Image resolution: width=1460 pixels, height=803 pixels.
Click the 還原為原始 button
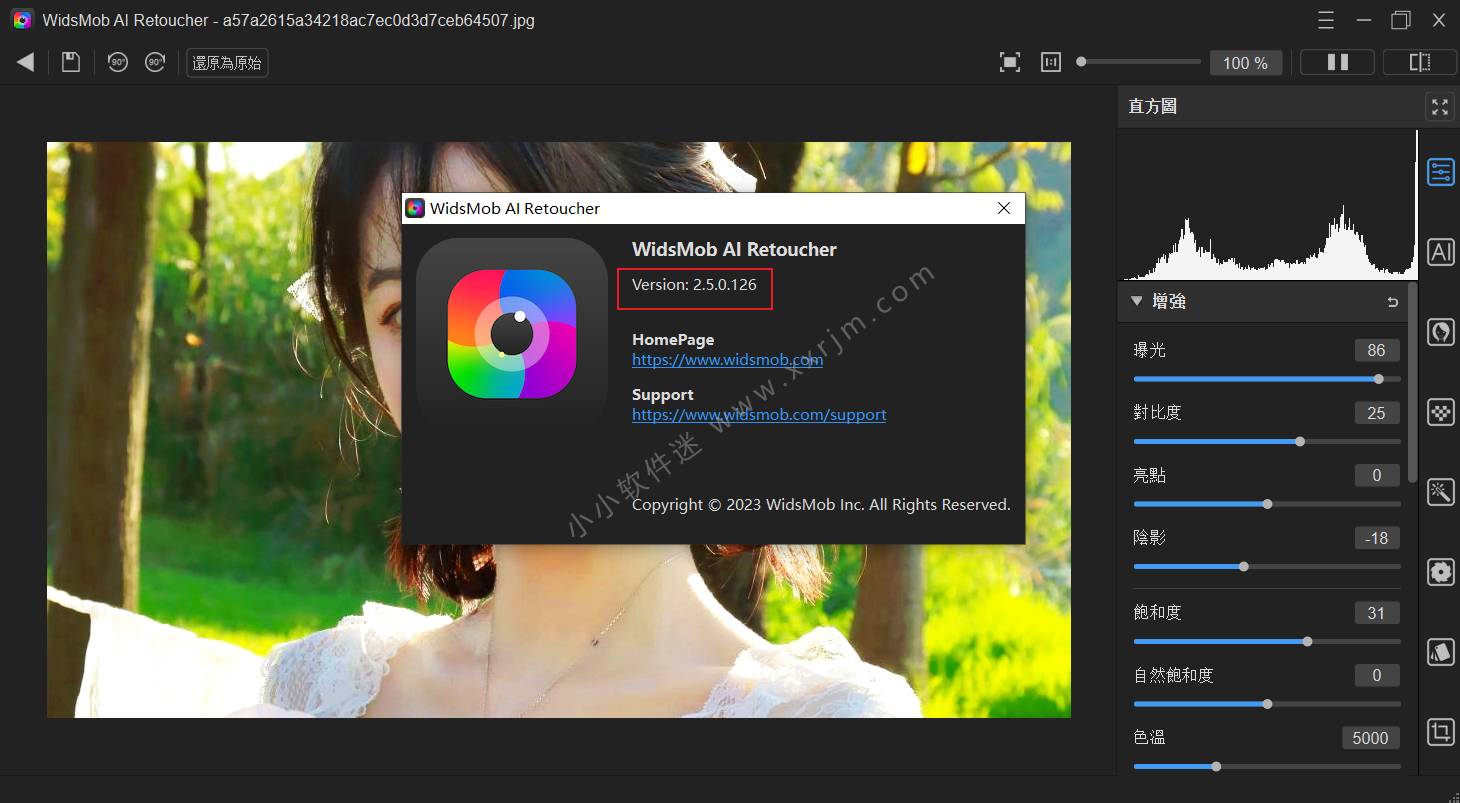(x=227, y=63)
